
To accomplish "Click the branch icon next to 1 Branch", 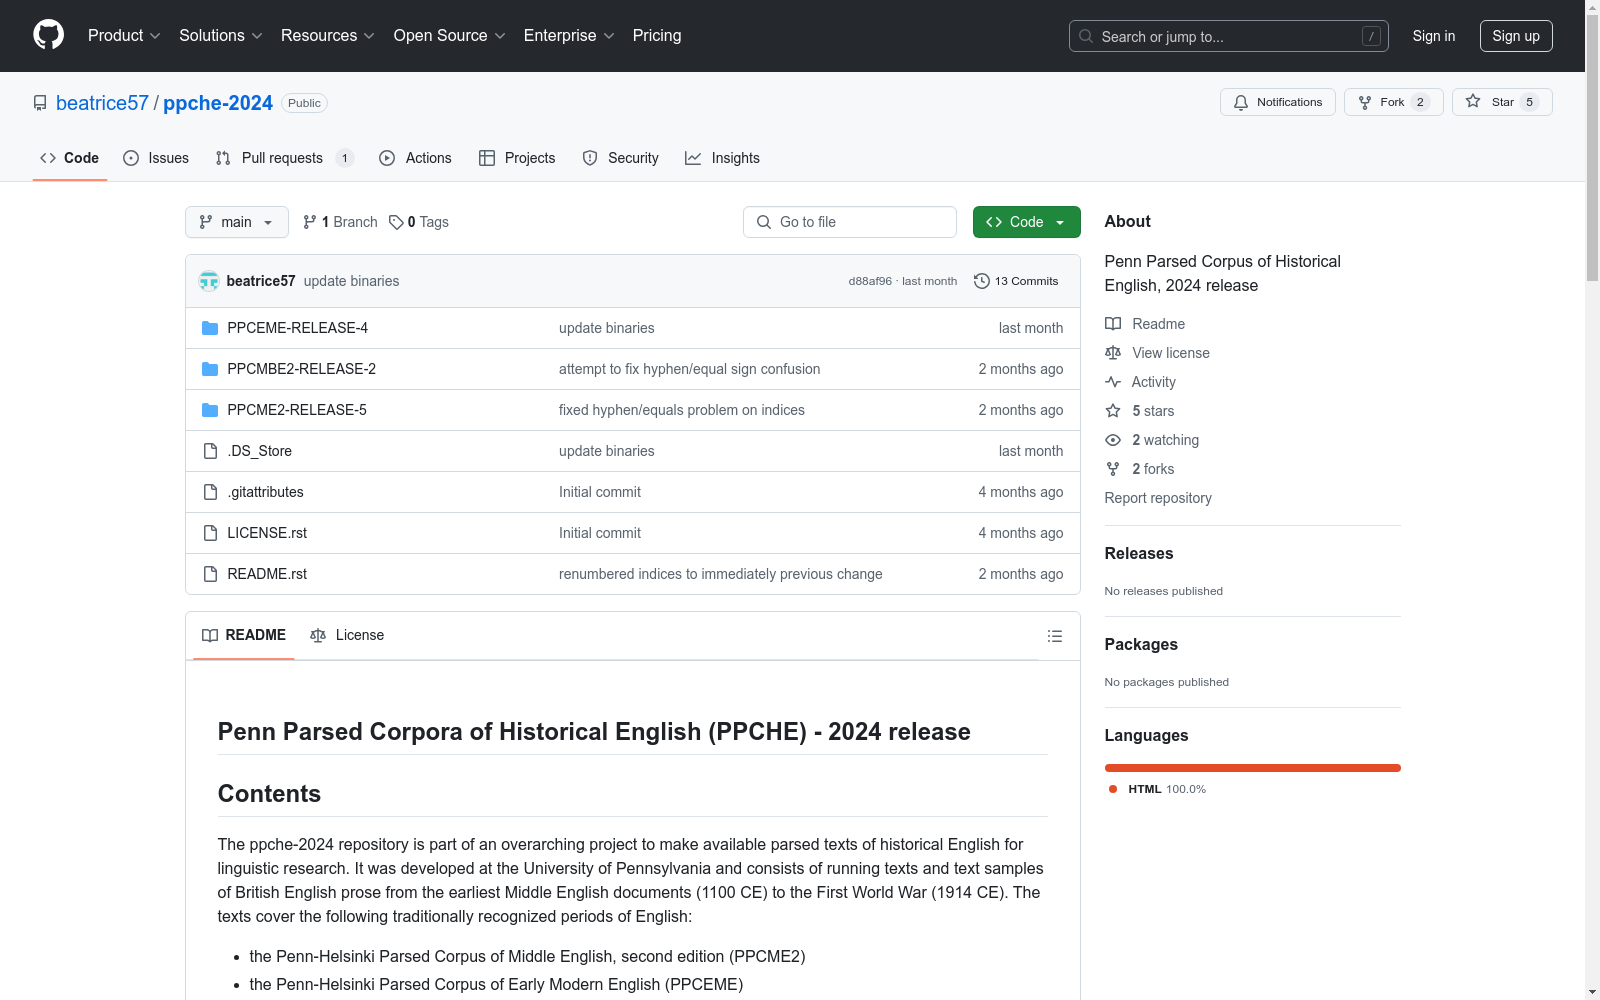I will pyautogui.click(x=310, y=222).
